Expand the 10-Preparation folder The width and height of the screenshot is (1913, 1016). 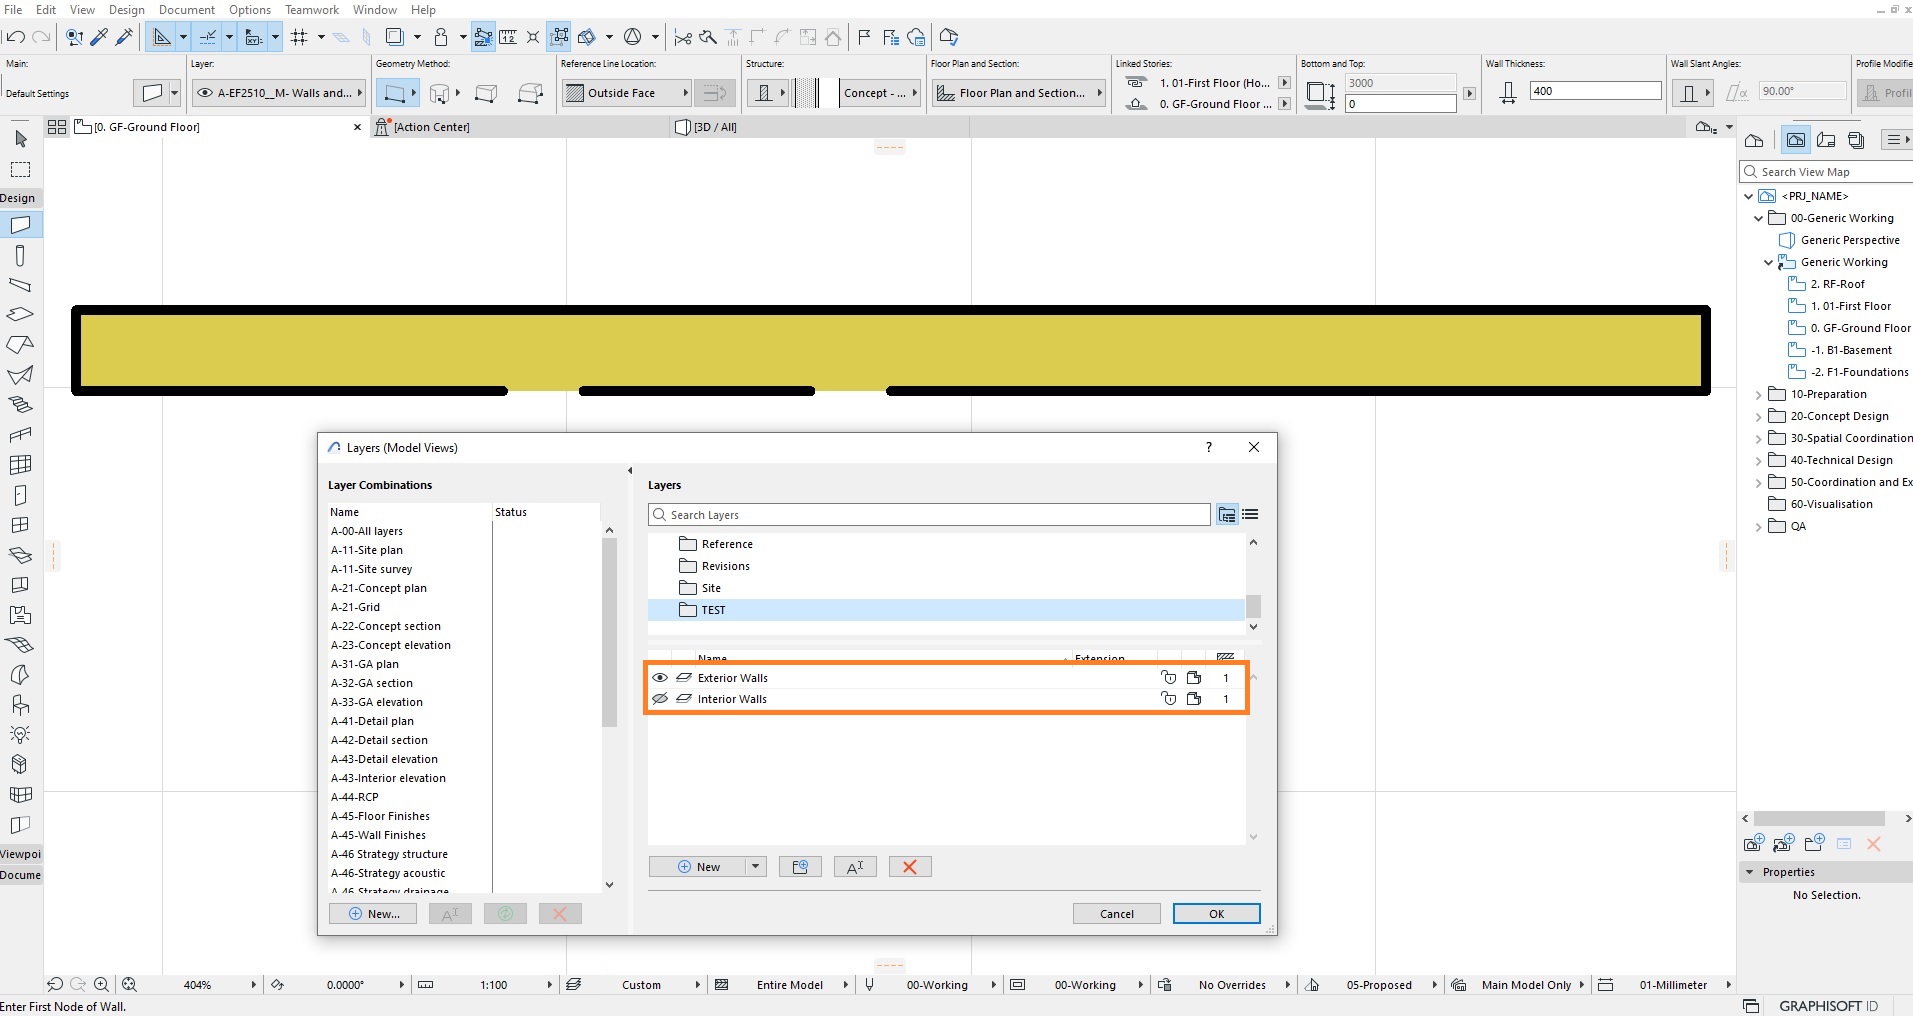pyautogui.click(x=1759, y=394)
